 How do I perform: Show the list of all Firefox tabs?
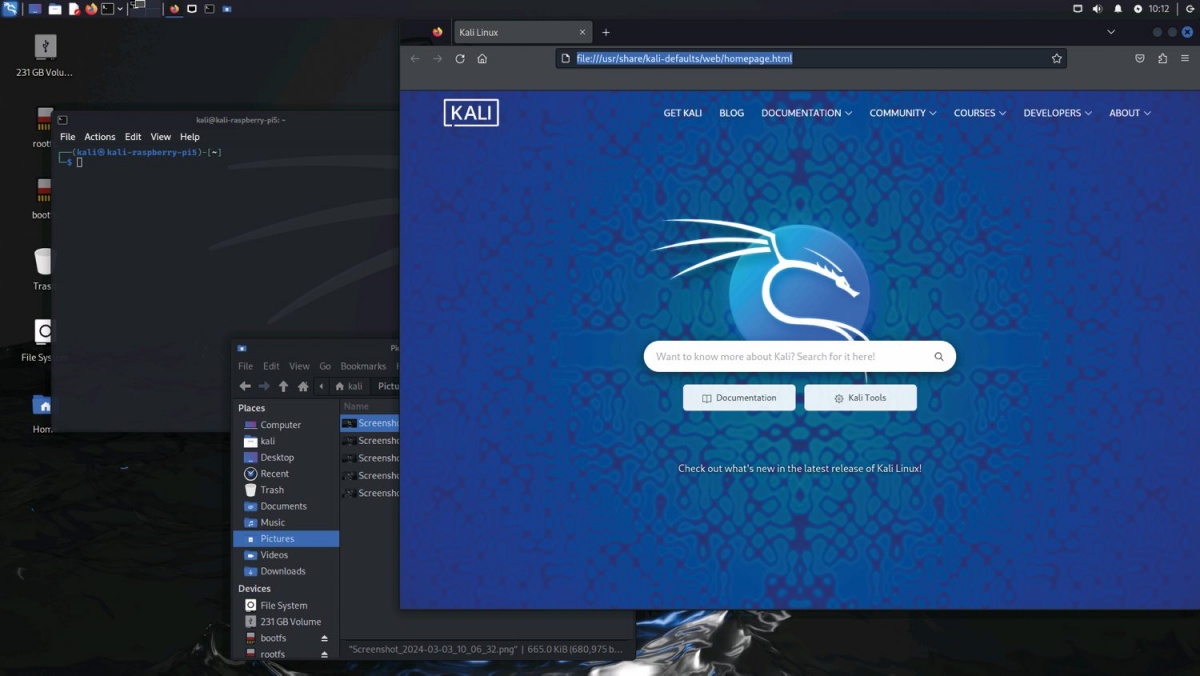click(1111, 32)
